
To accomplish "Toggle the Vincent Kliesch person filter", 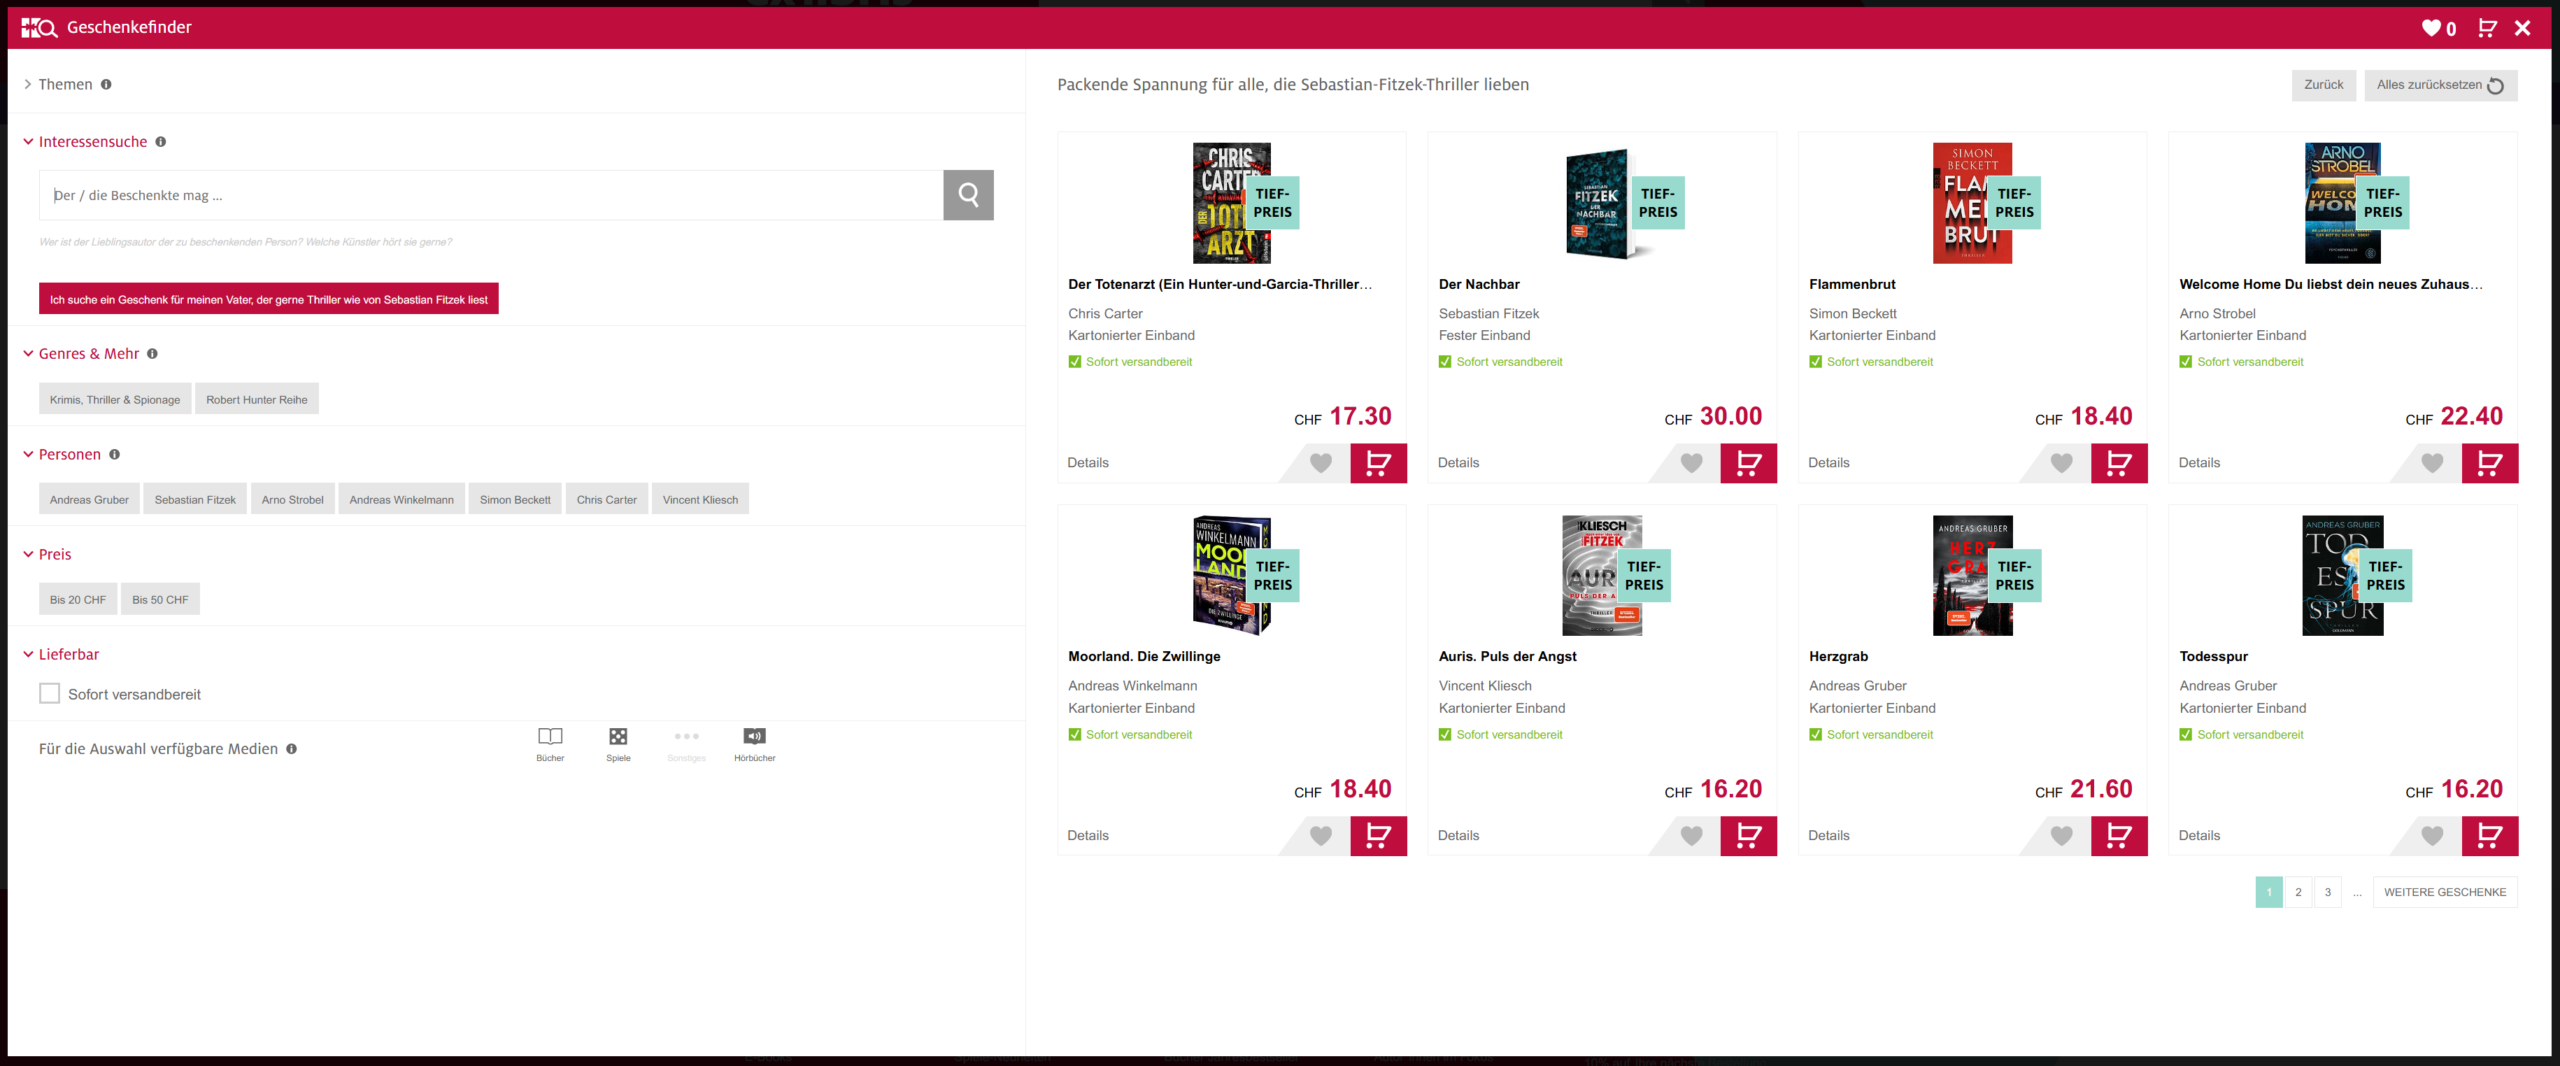I will tap(700, 499).
